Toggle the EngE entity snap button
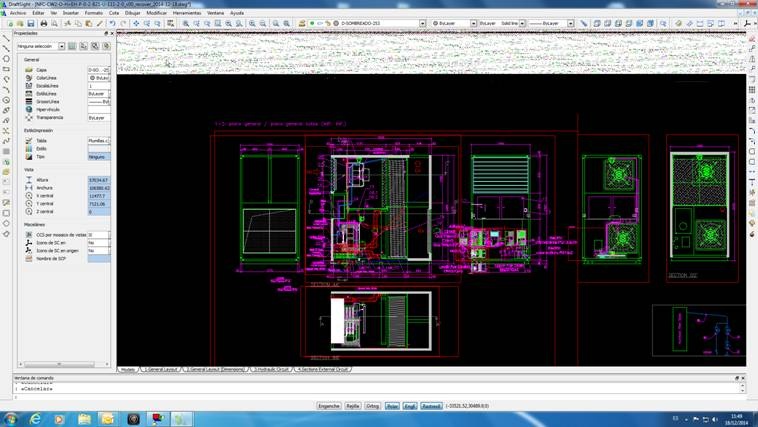 [x=409, y=406]
